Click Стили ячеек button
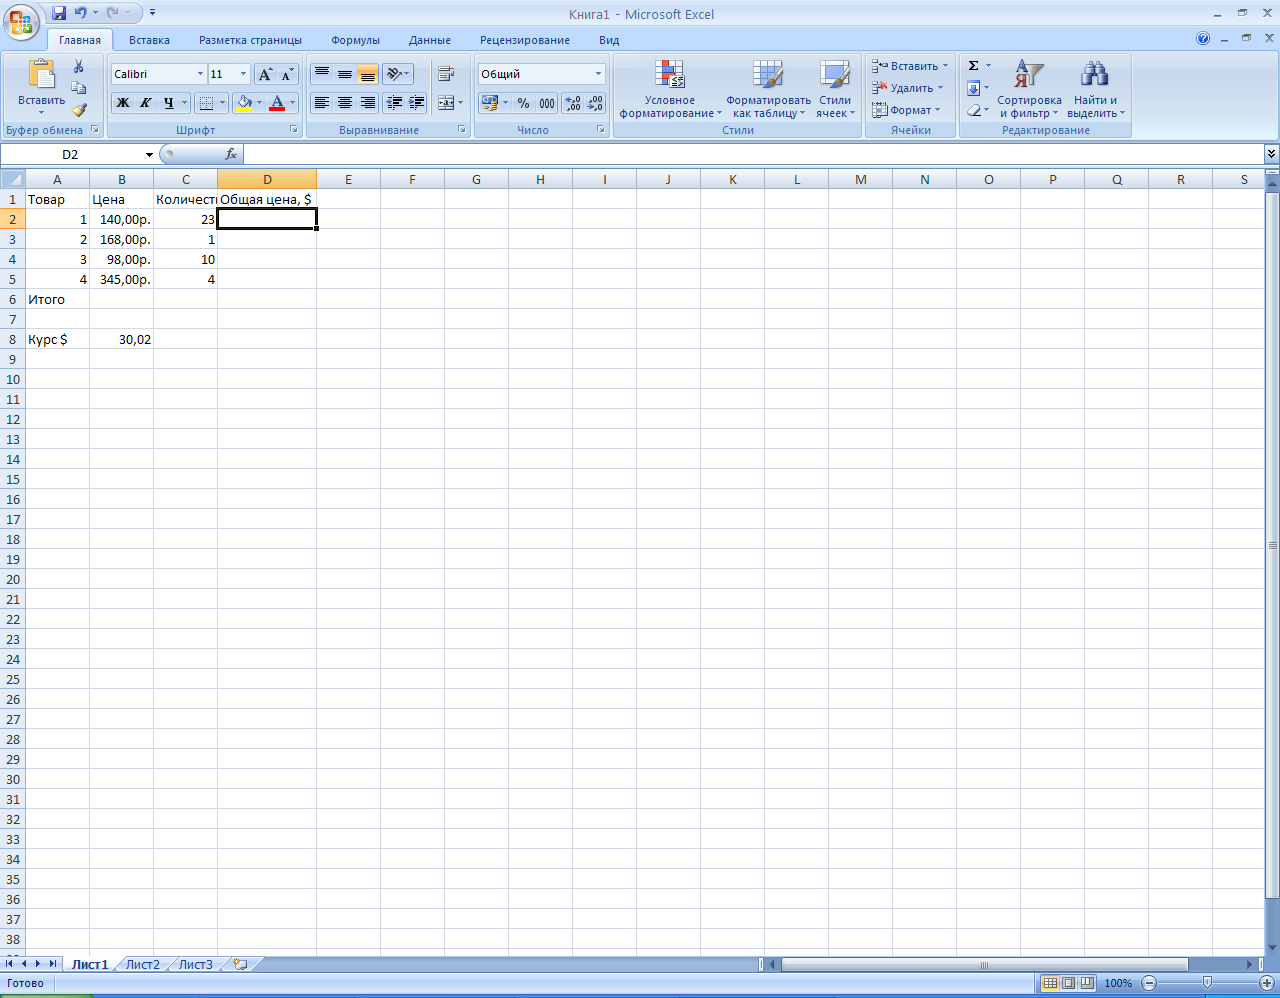This screenshot has width=1280, height=998. tap(835, 89)
